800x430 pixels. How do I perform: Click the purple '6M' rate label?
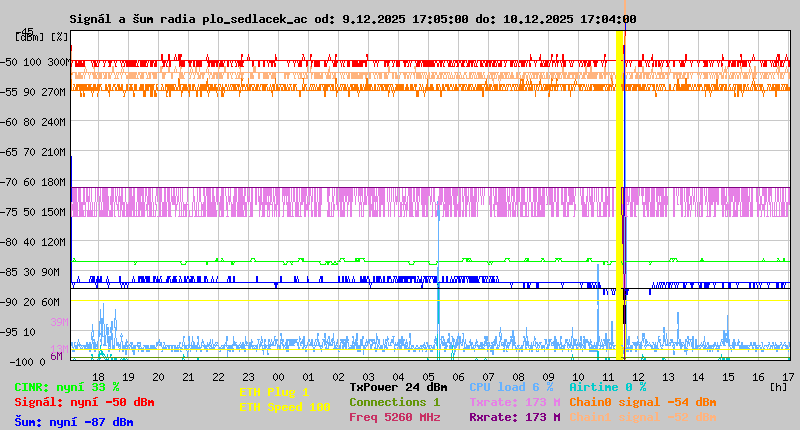[x=56, y=356]
